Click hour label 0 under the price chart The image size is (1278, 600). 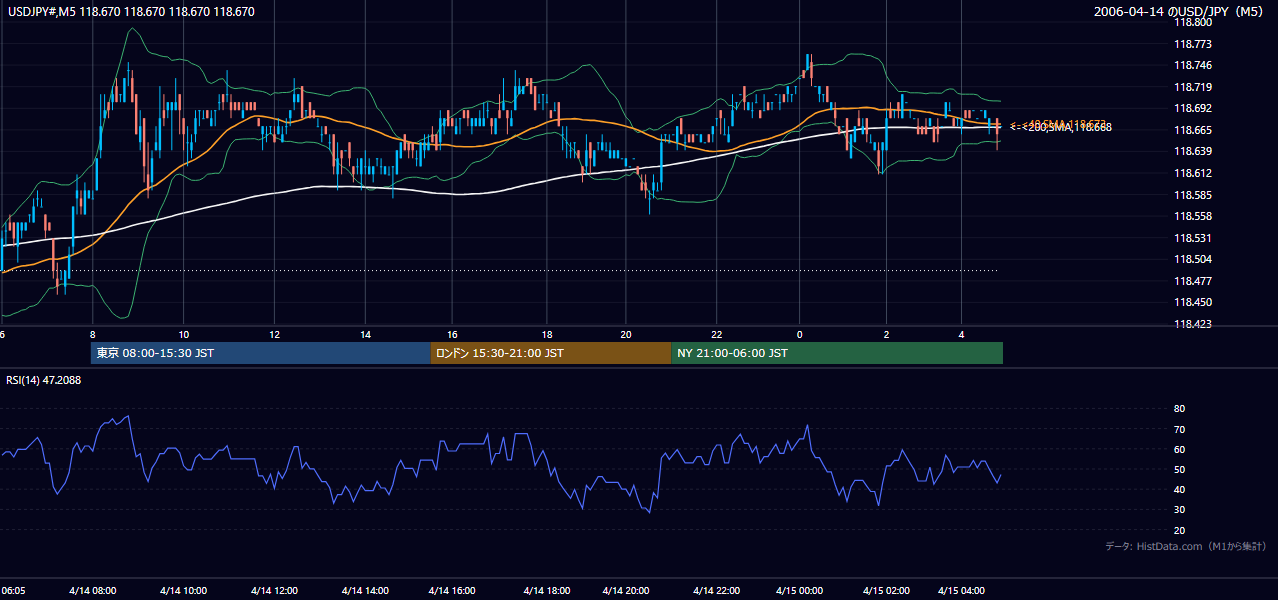[x=799, y=334]
